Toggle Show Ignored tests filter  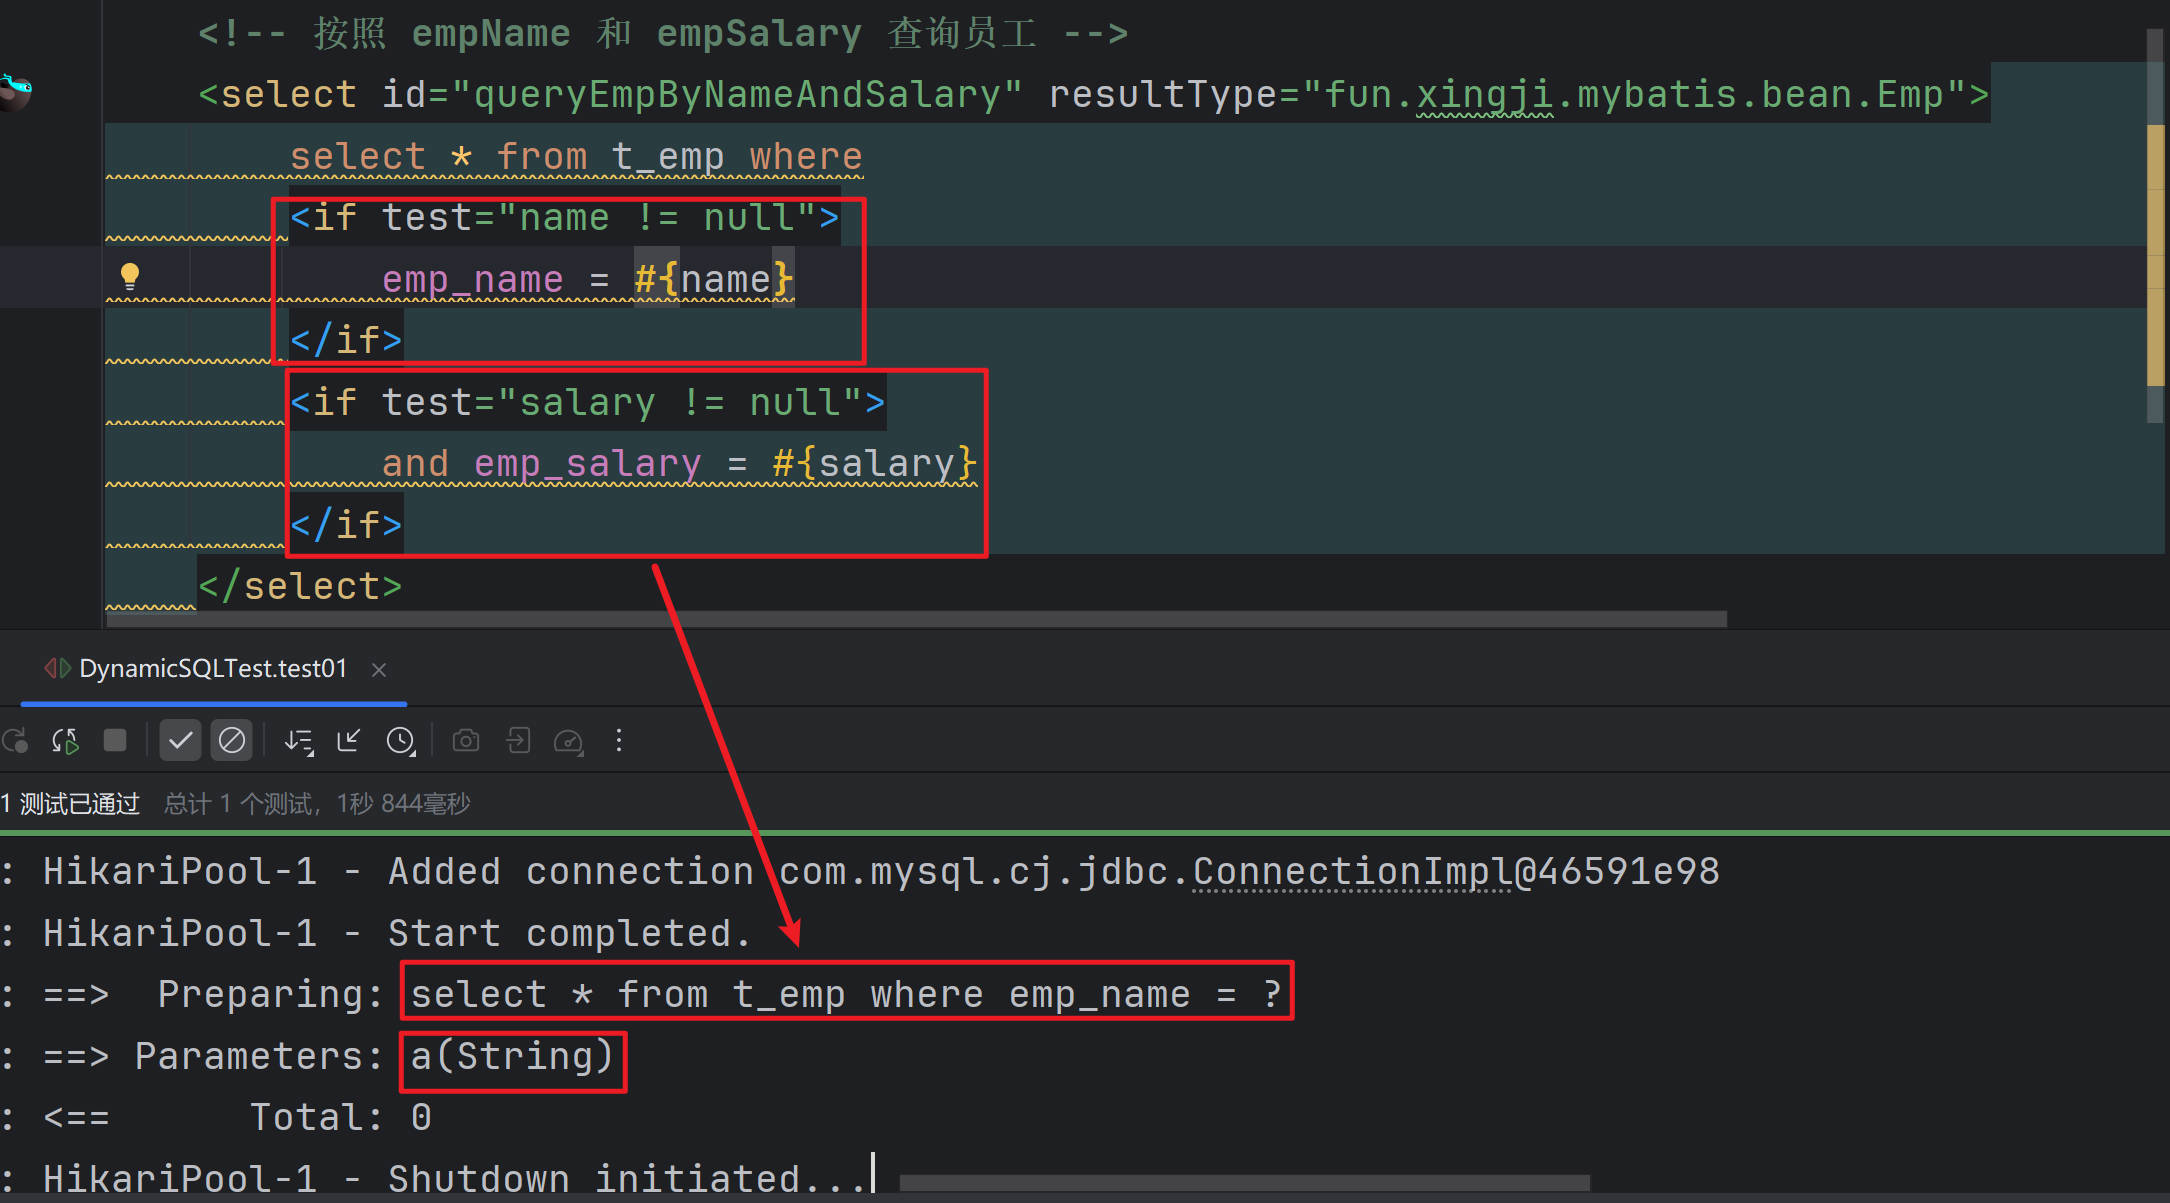point(231,740)
